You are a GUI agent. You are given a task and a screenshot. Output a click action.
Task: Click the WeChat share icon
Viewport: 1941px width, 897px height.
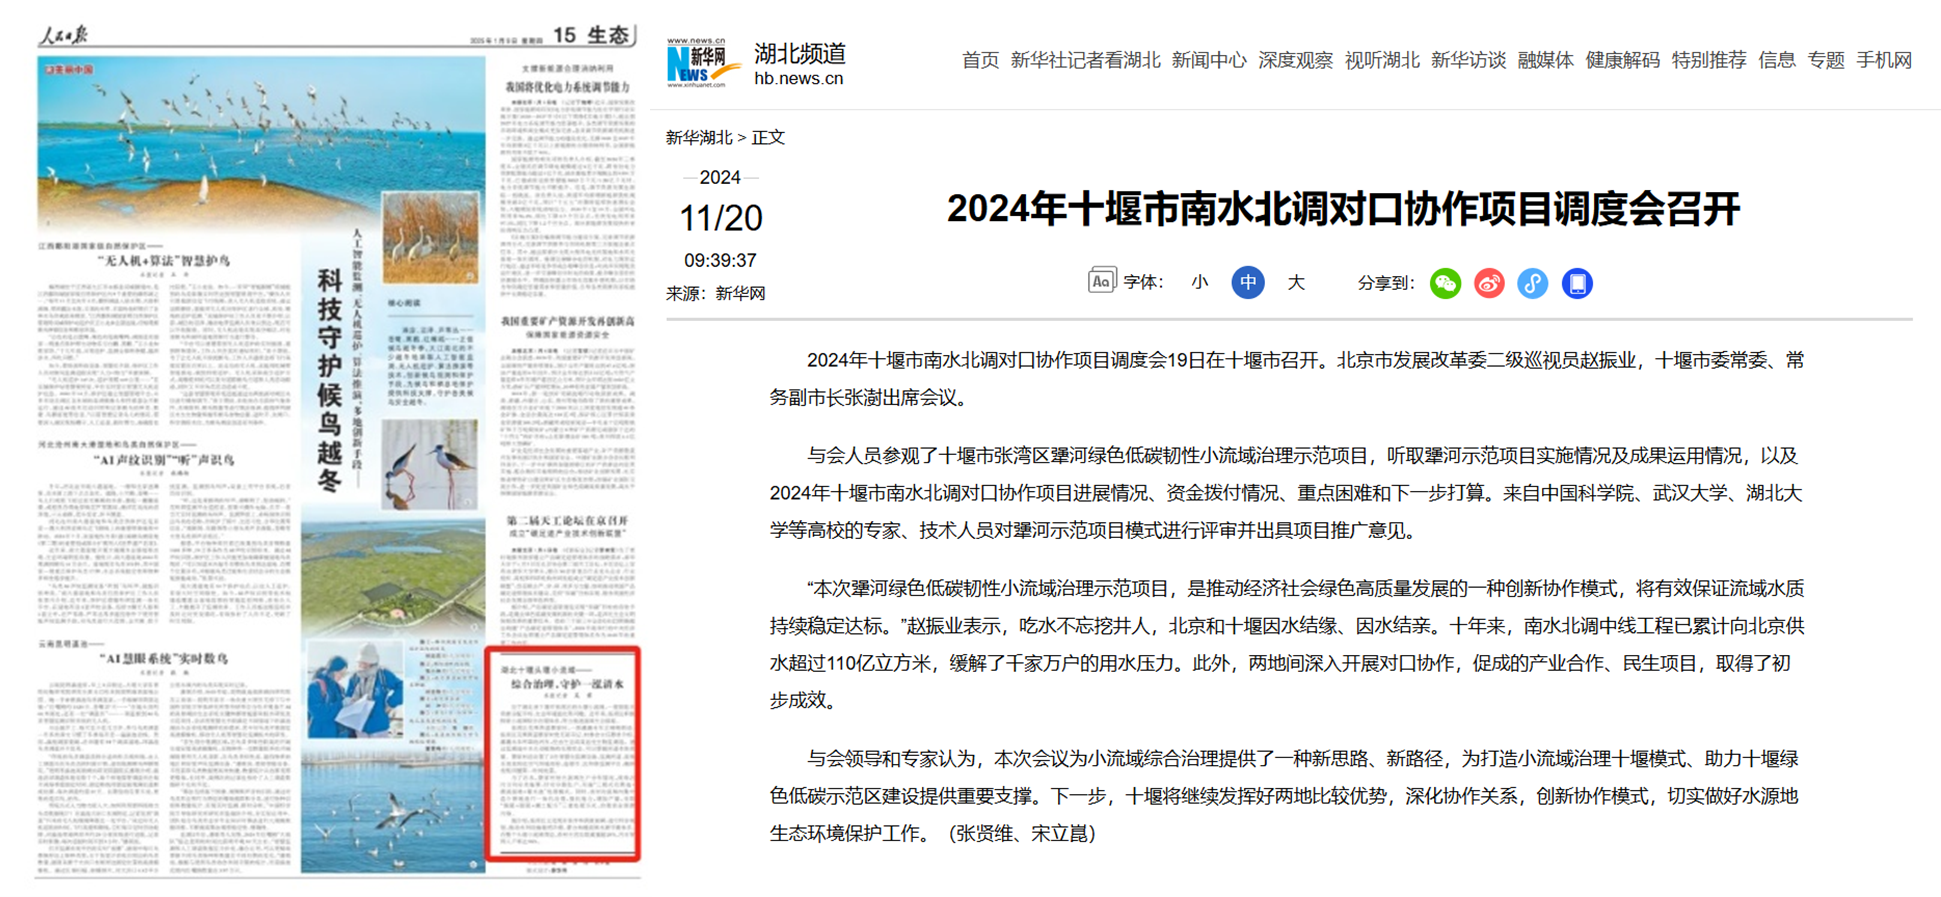pos(1445,284)
